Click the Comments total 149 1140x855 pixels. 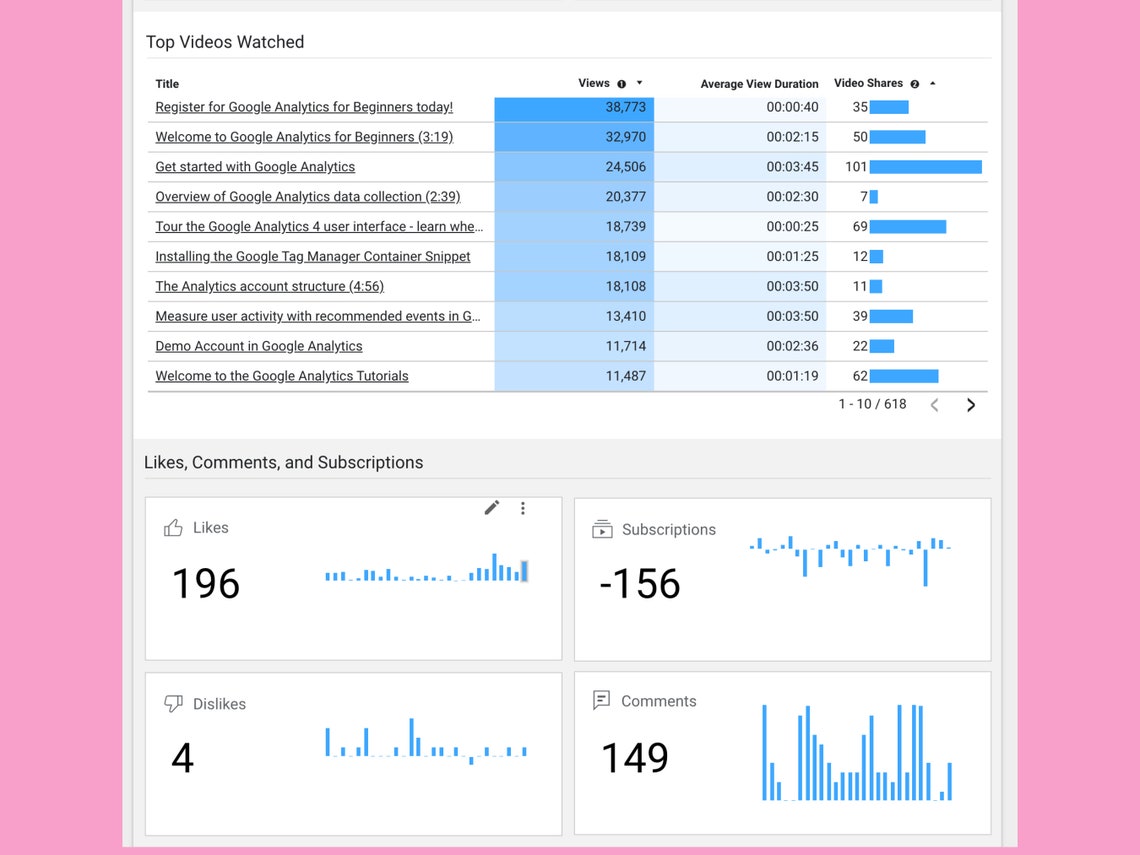pyautogui.click(x=635, y=758)
